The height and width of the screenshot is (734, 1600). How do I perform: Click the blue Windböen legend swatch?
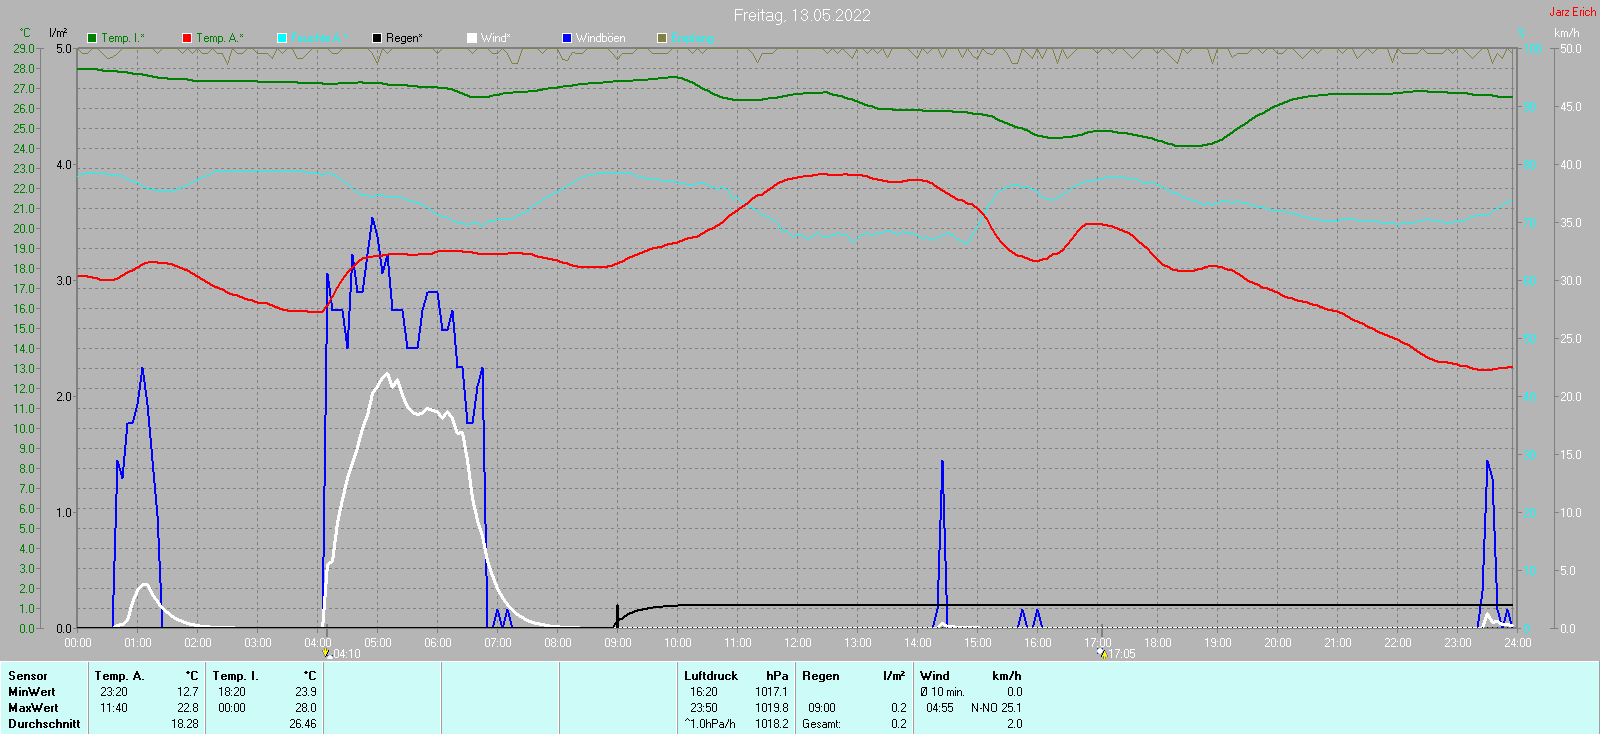567,38
